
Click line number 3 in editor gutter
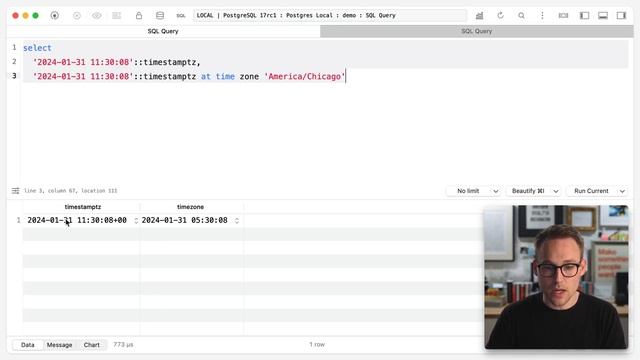pyautogui.click(x=14, y=76)
